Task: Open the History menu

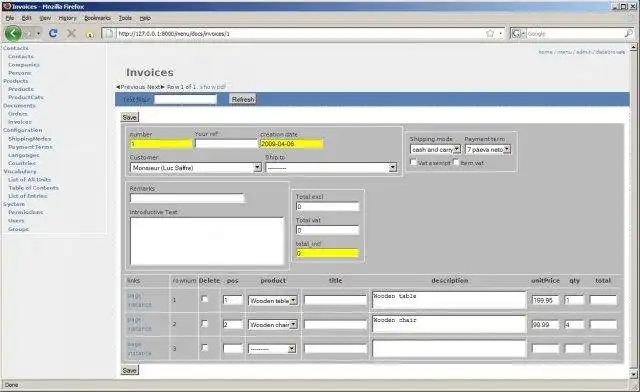Action: pyautogui.click(x=67, y=18)
